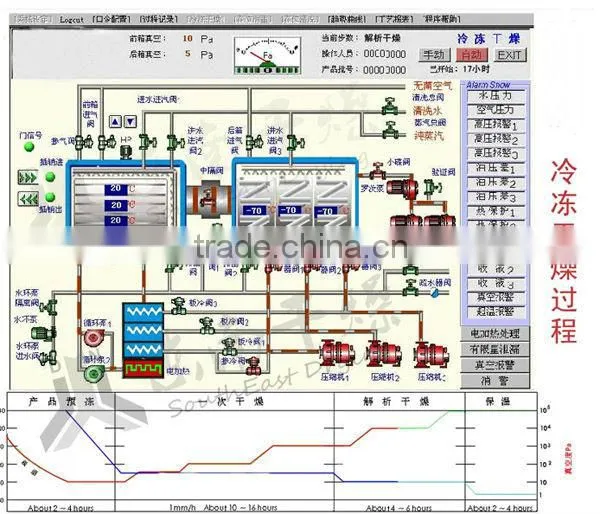Click the 压缩机2 compressor icon
The height and width of the screenshot is (514, 600).
[384, 353]
